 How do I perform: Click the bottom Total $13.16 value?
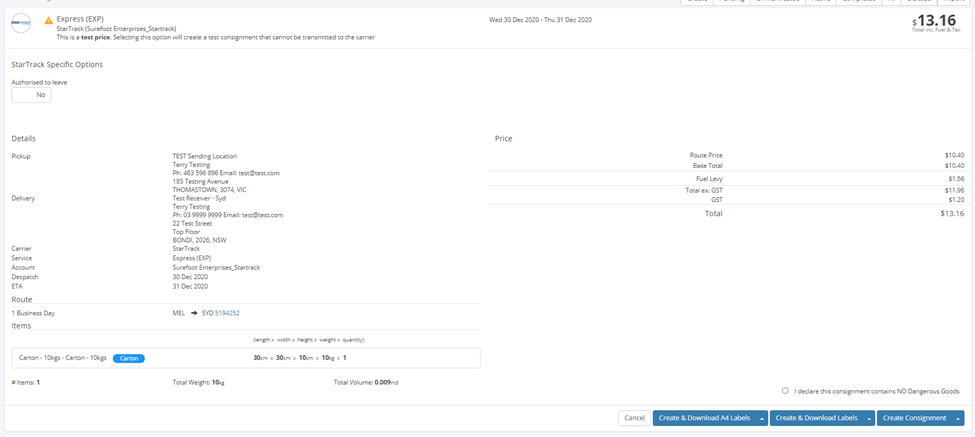953,214
